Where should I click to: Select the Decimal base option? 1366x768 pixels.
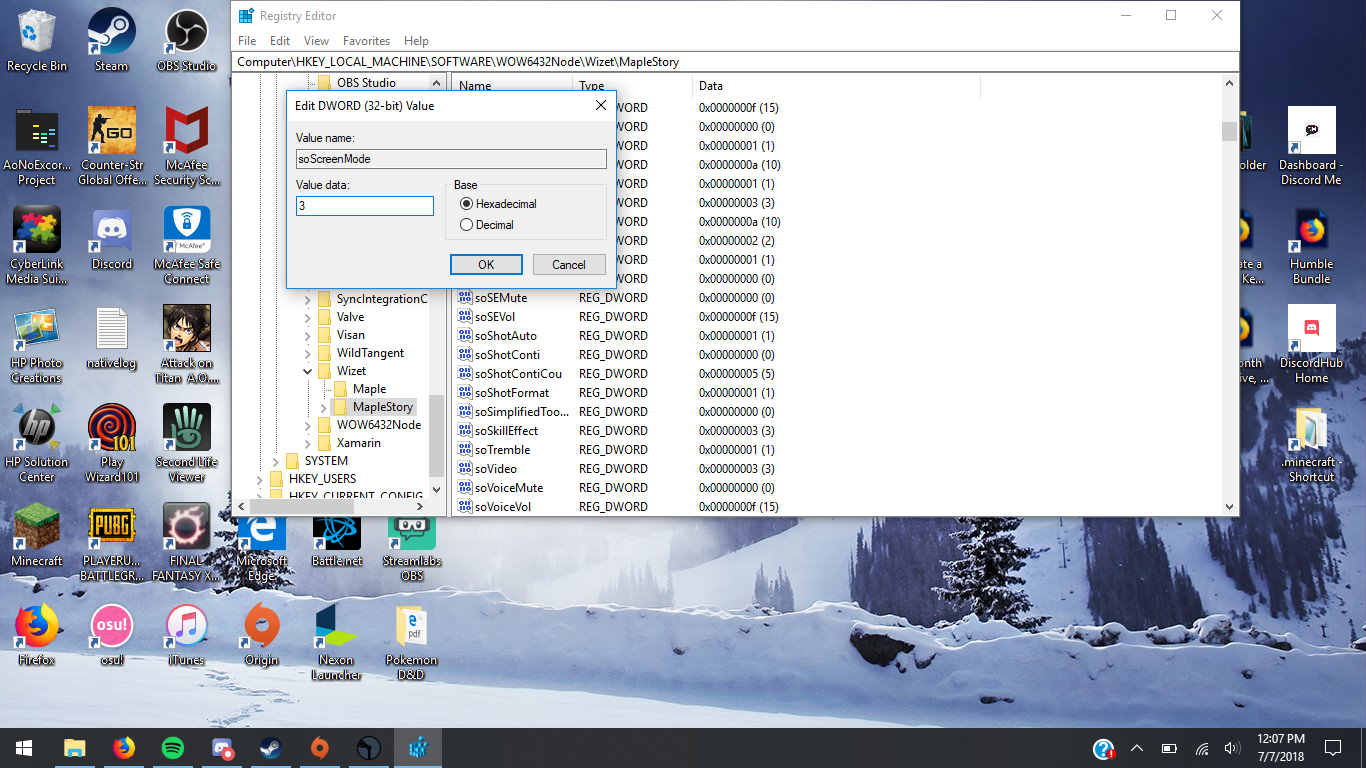(487, 225)
